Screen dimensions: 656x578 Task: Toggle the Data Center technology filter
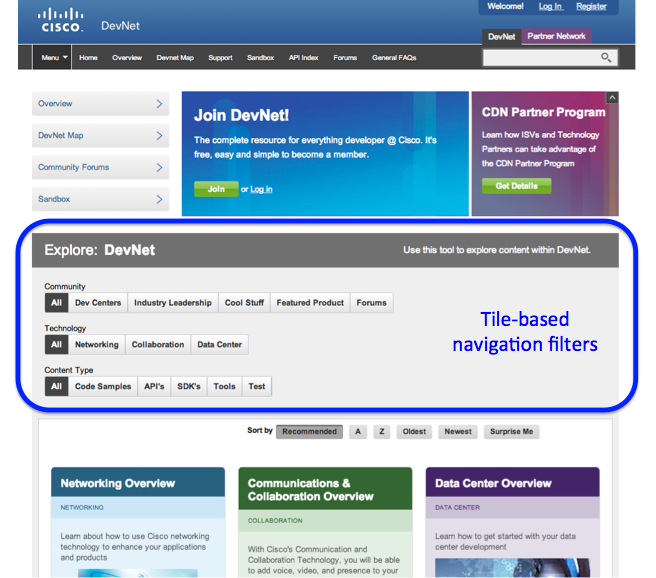pyautogui.click(x=220, y=345)
